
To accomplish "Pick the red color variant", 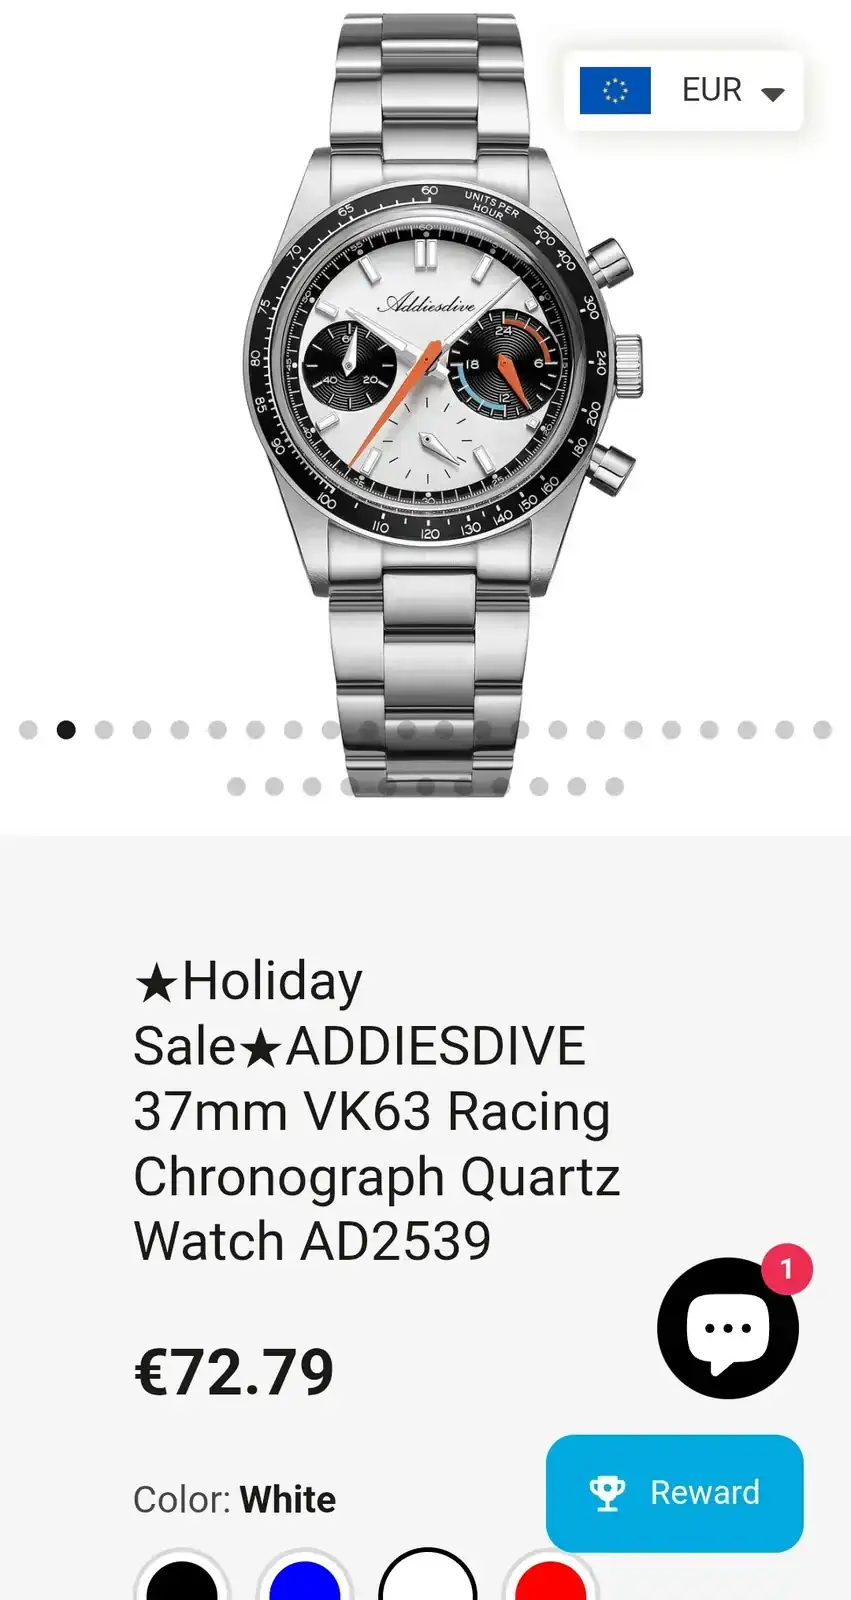I will 550,1580.
